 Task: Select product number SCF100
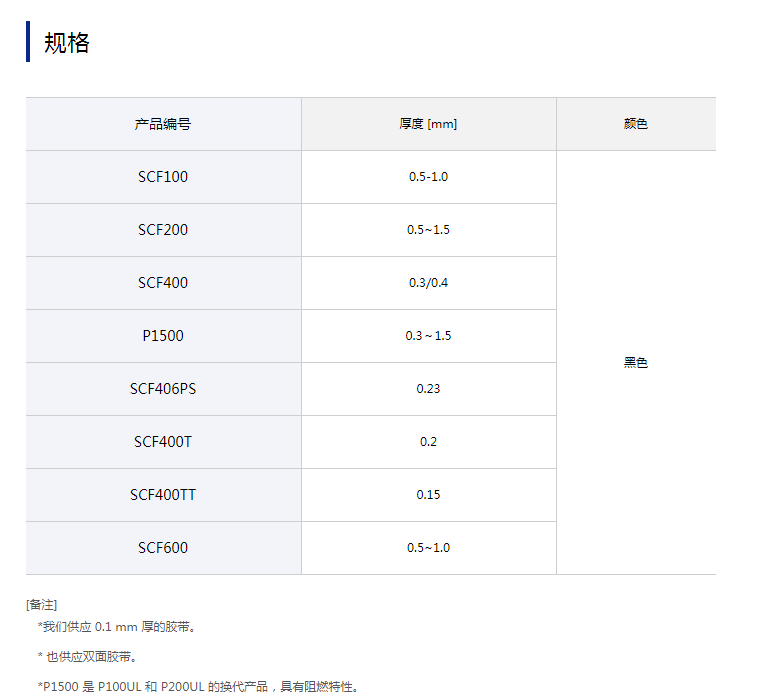click(x=163, y=177)
